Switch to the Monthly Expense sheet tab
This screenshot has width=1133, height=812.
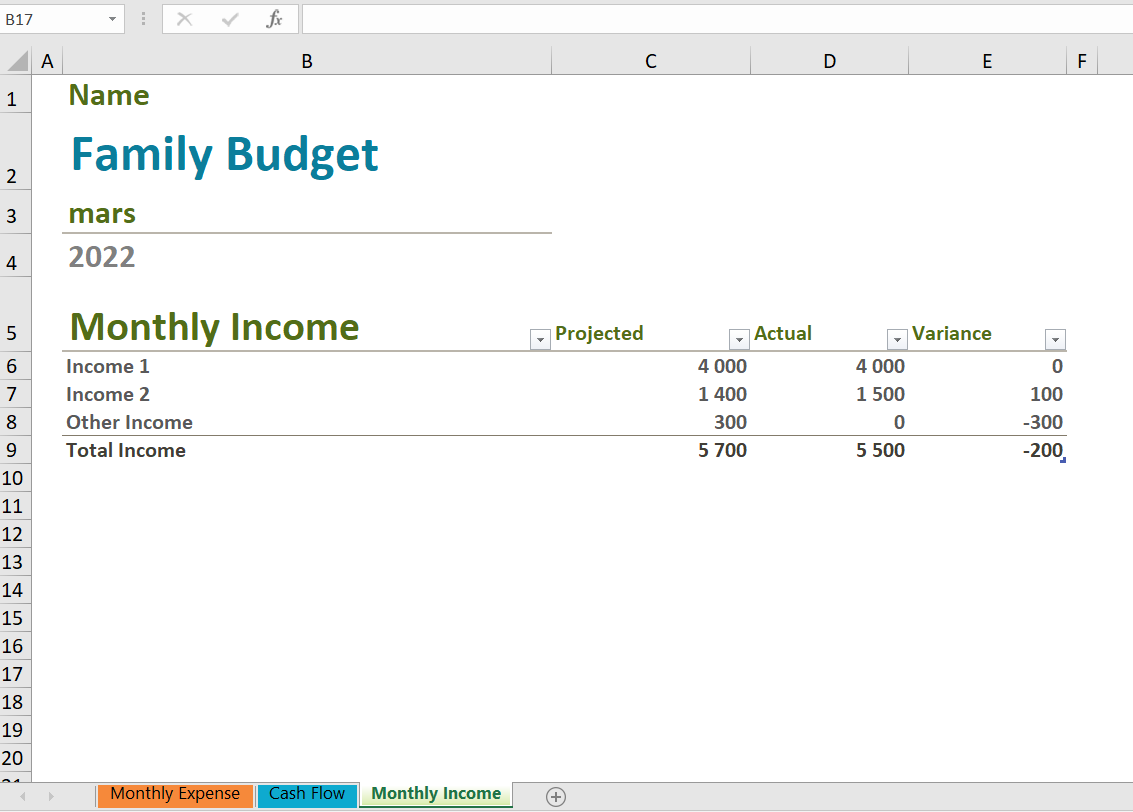click(175, 794)
